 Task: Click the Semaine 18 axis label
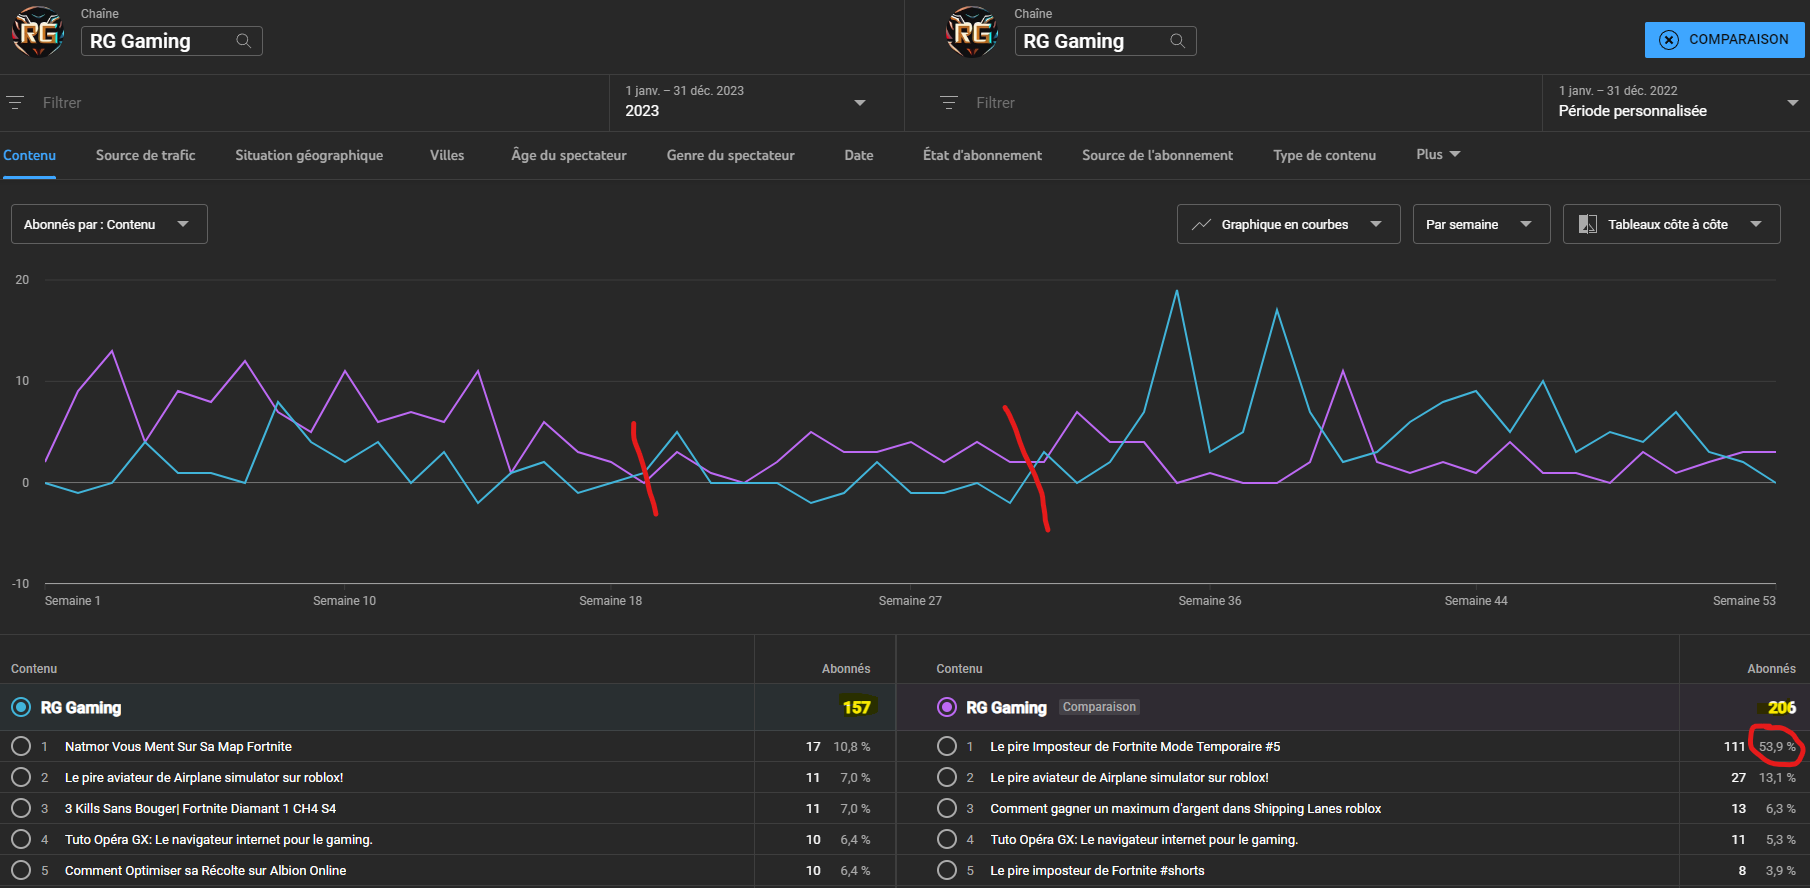[610, 601]
